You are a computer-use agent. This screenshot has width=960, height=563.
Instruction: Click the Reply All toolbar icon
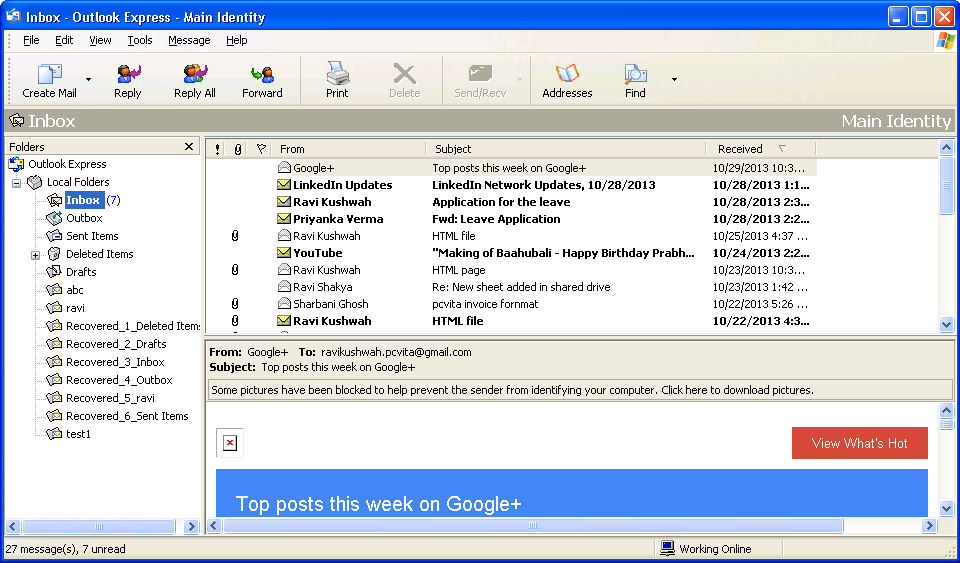[x=195, y=74]
